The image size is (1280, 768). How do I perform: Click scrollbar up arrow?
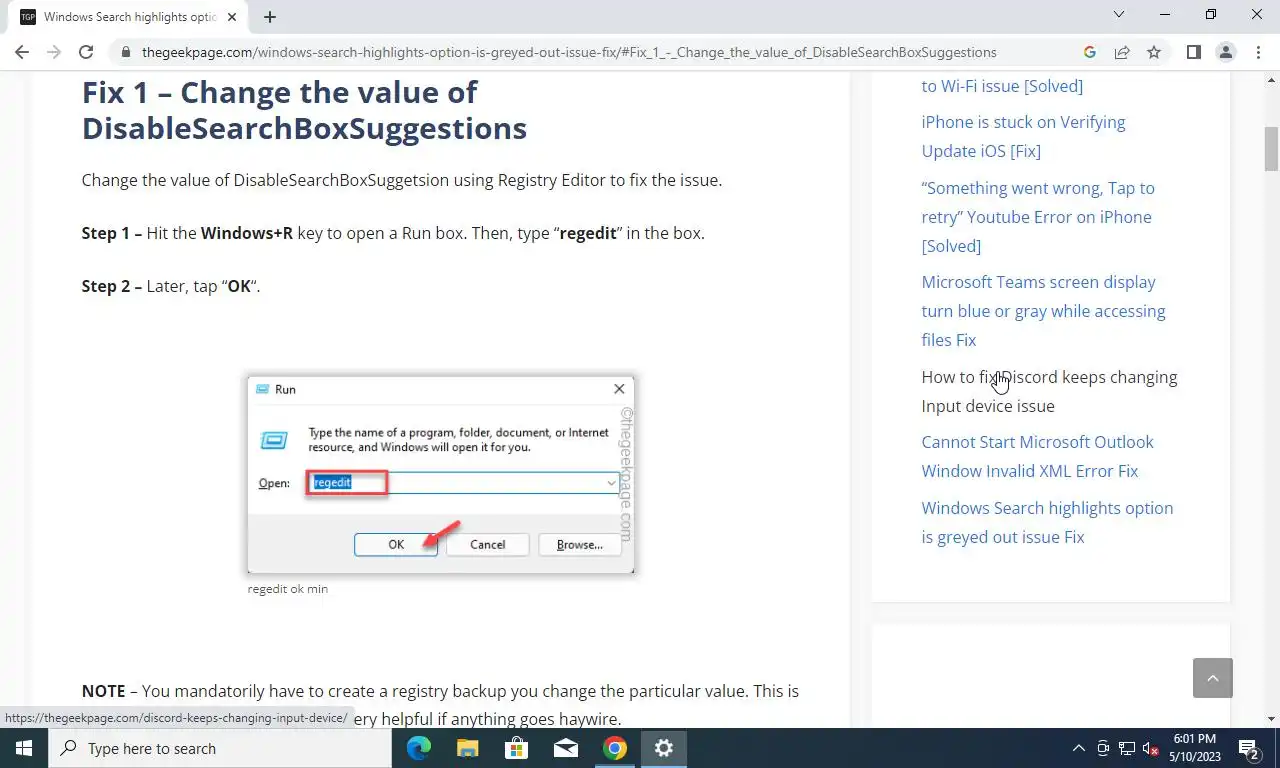point(1272,82)
